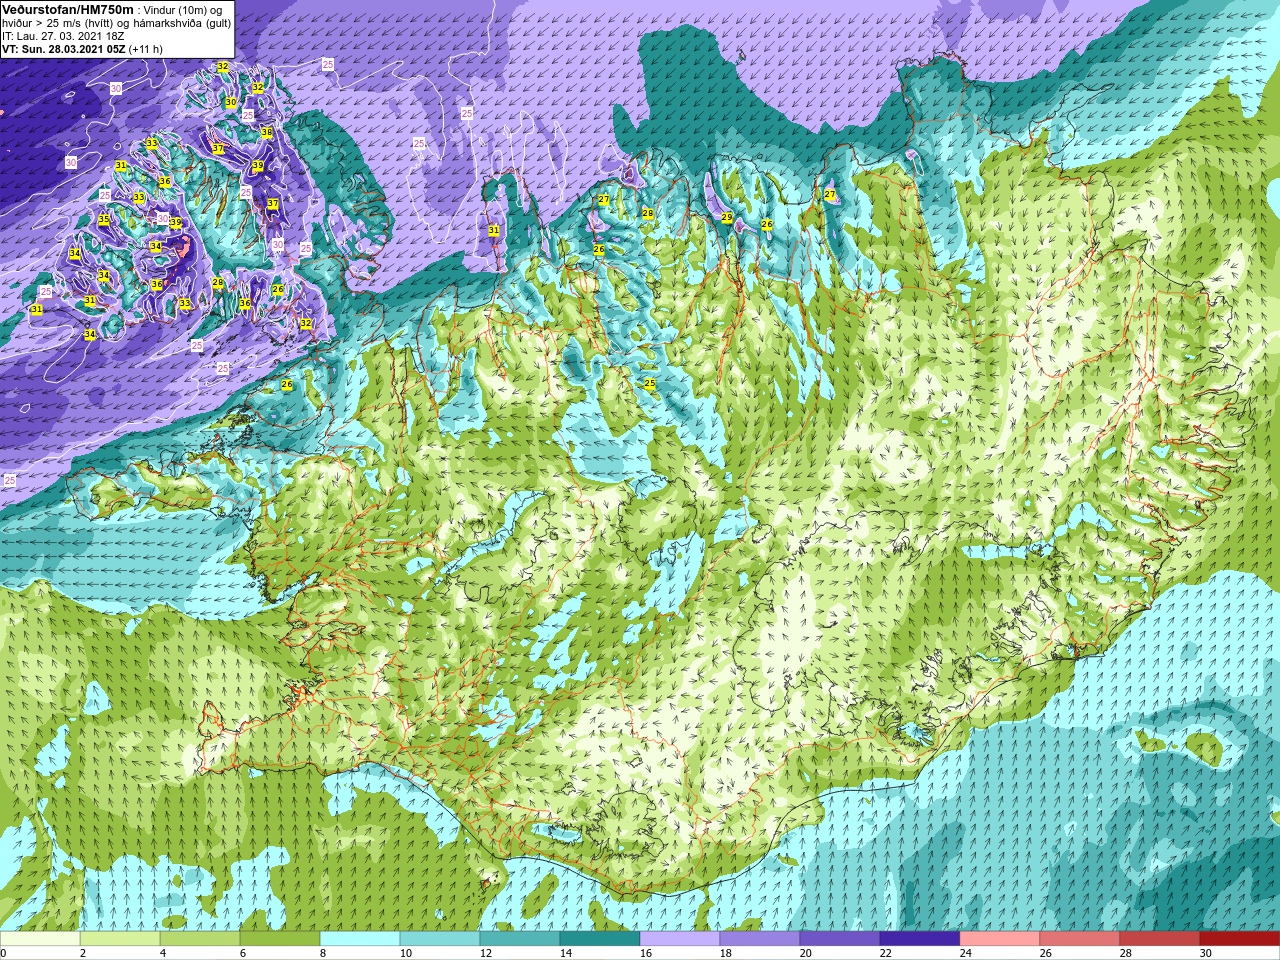Click the legend scale value '22'
This screenshot has height=960, width=1280.
(886, 953)
